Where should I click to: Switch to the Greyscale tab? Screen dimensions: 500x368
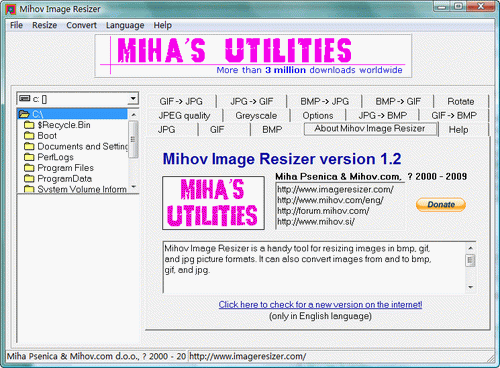coord(256,115)
